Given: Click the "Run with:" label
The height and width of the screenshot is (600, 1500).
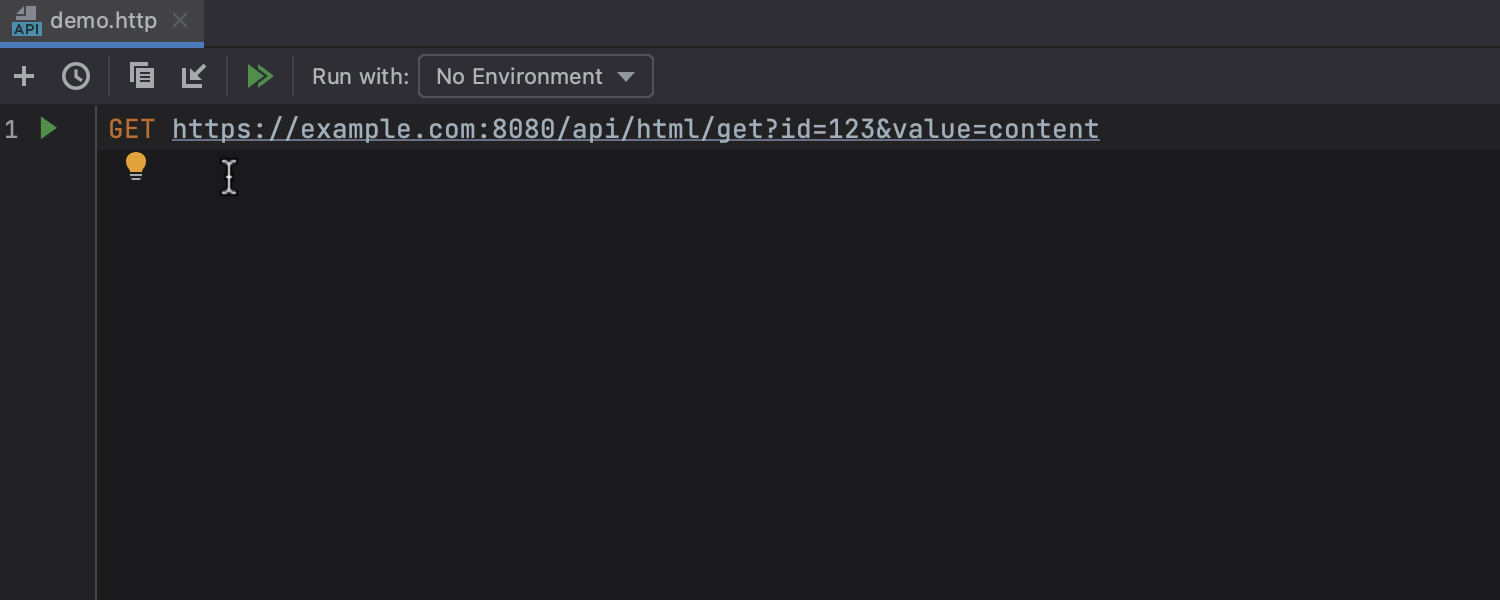Looking at the screenshot, I should click(x=360, y=77).
